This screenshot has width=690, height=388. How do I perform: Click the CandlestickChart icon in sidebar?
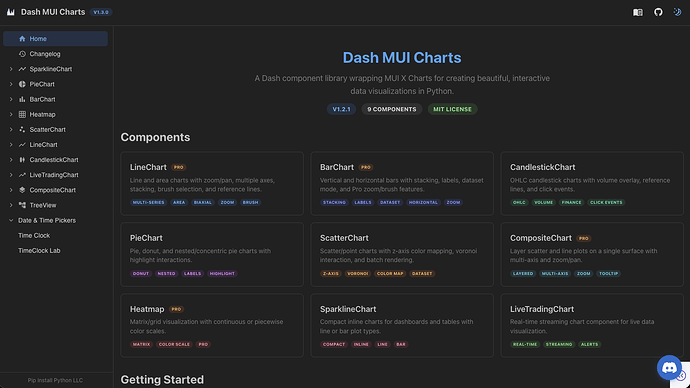[22, 160]
